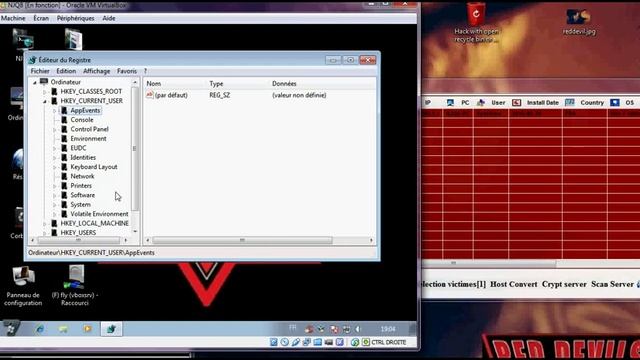Image resolution: width=640 pixels, height=360 pixels.
Task: Click the Crypt server link
Action: click(564, 284)
